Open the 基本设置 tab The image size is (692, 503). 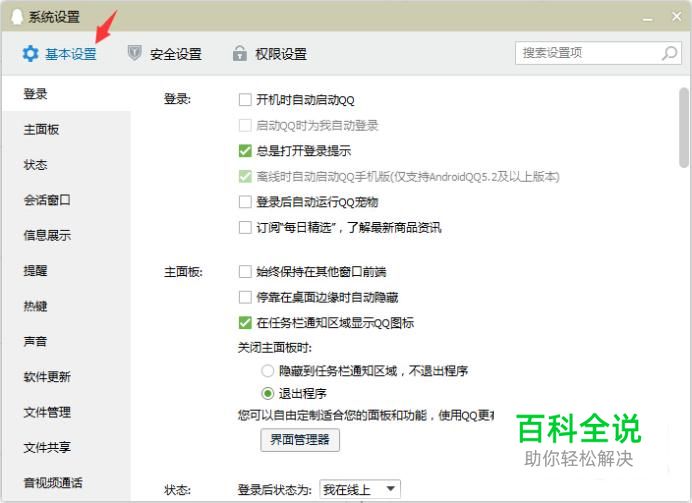(x=60, y=54)
